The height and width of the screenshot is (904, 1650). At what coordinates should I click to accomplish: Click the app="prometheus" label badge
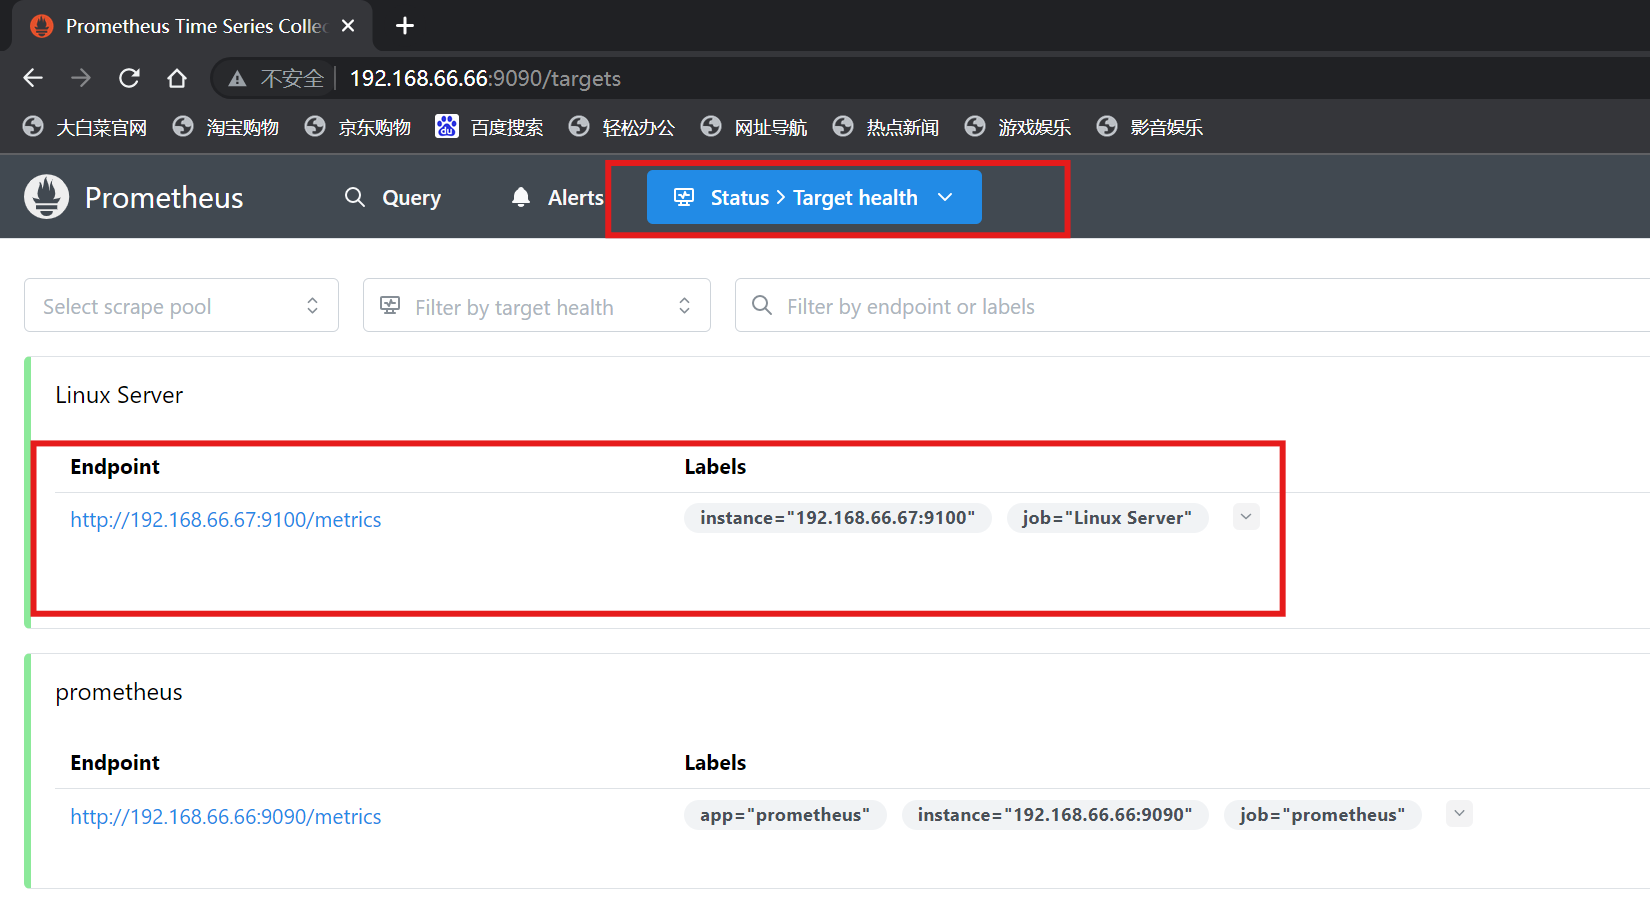pos(785,815)
